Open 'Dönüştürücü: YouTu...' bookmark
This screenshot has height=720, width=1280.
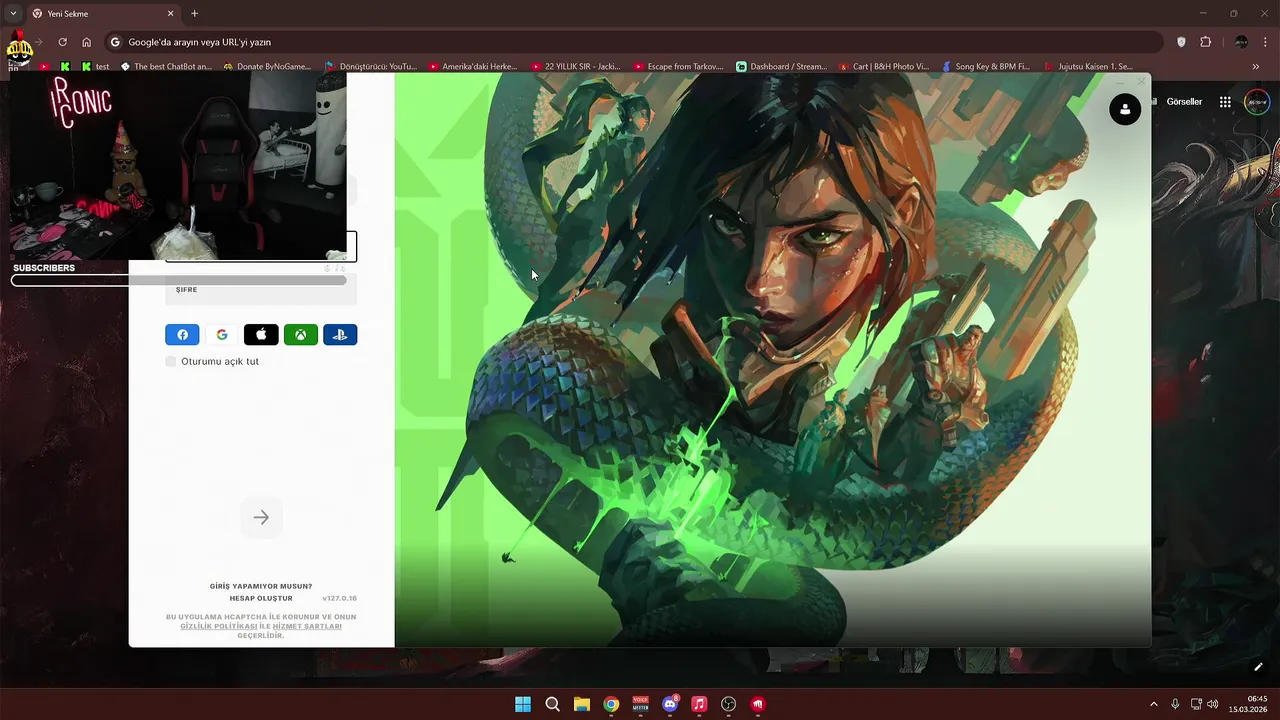(371, 67)
